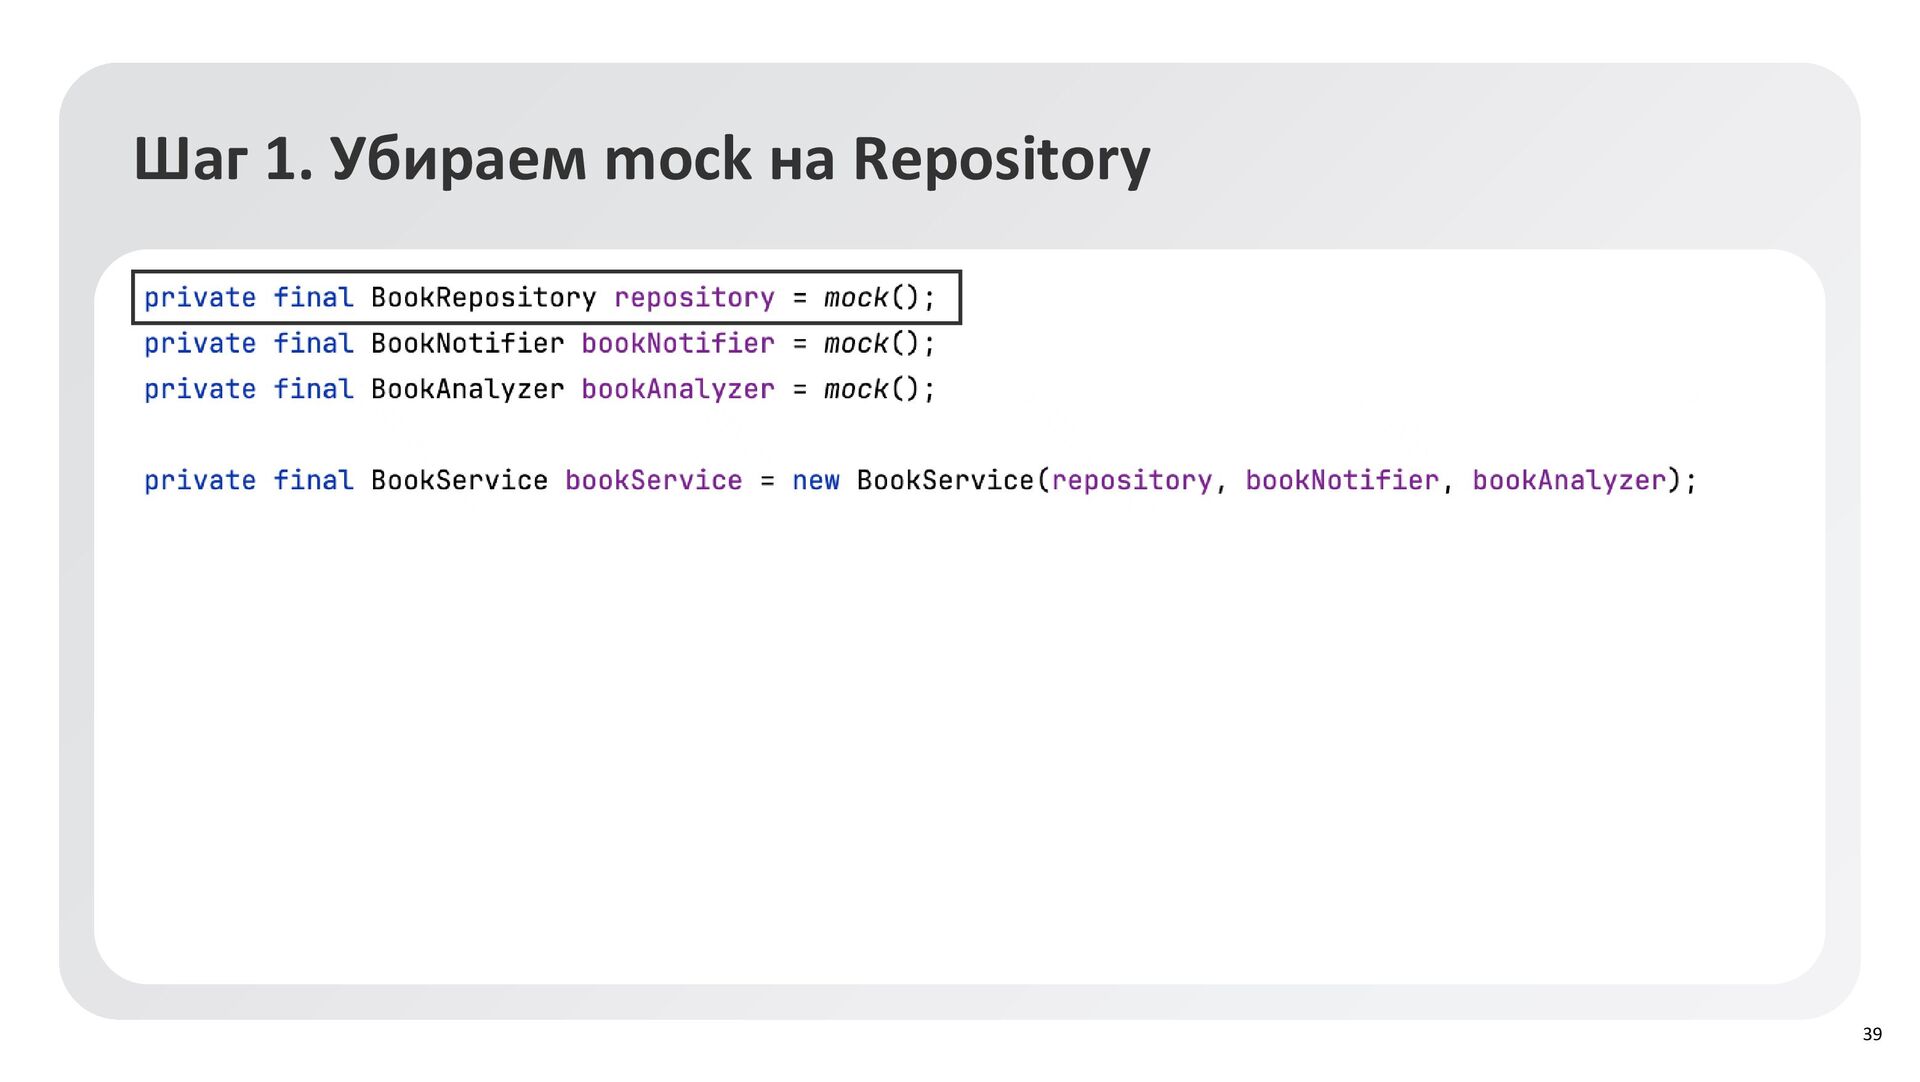Click the slide number 39
1920x1082 pixels.
coord(1872,1034)
